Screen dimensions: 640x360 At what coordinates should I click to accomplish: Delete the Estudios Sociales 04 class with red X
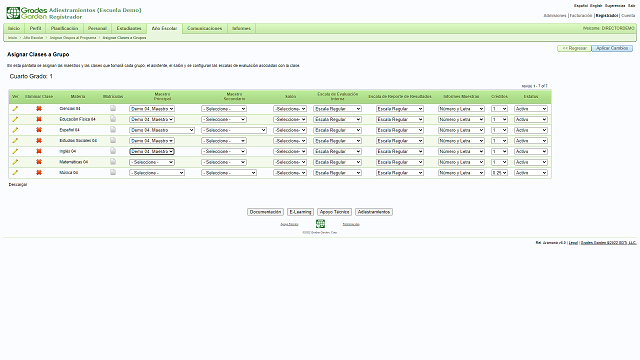click(x=39, y=140)
